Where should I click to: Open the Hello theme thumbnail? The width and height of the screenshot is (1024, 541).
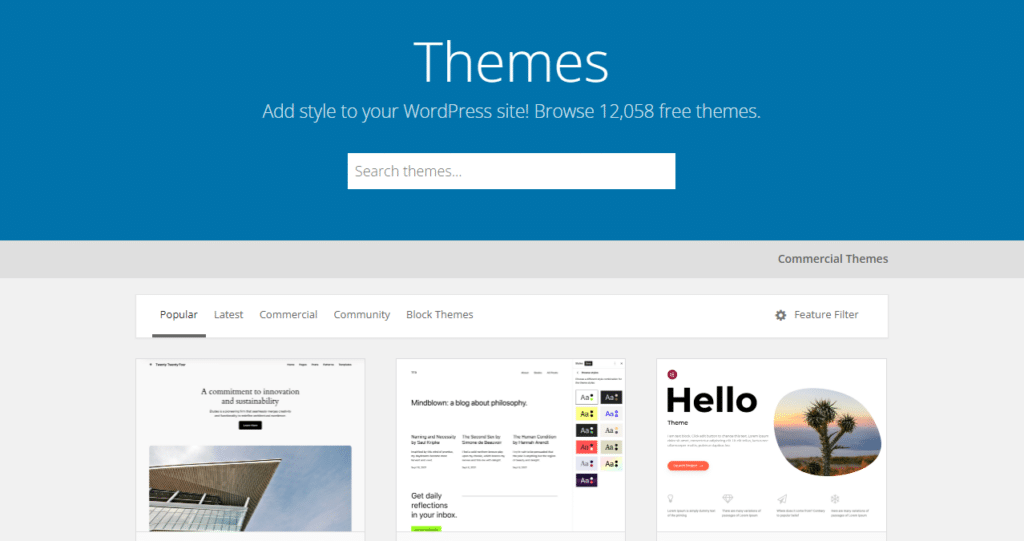[771, 445]
